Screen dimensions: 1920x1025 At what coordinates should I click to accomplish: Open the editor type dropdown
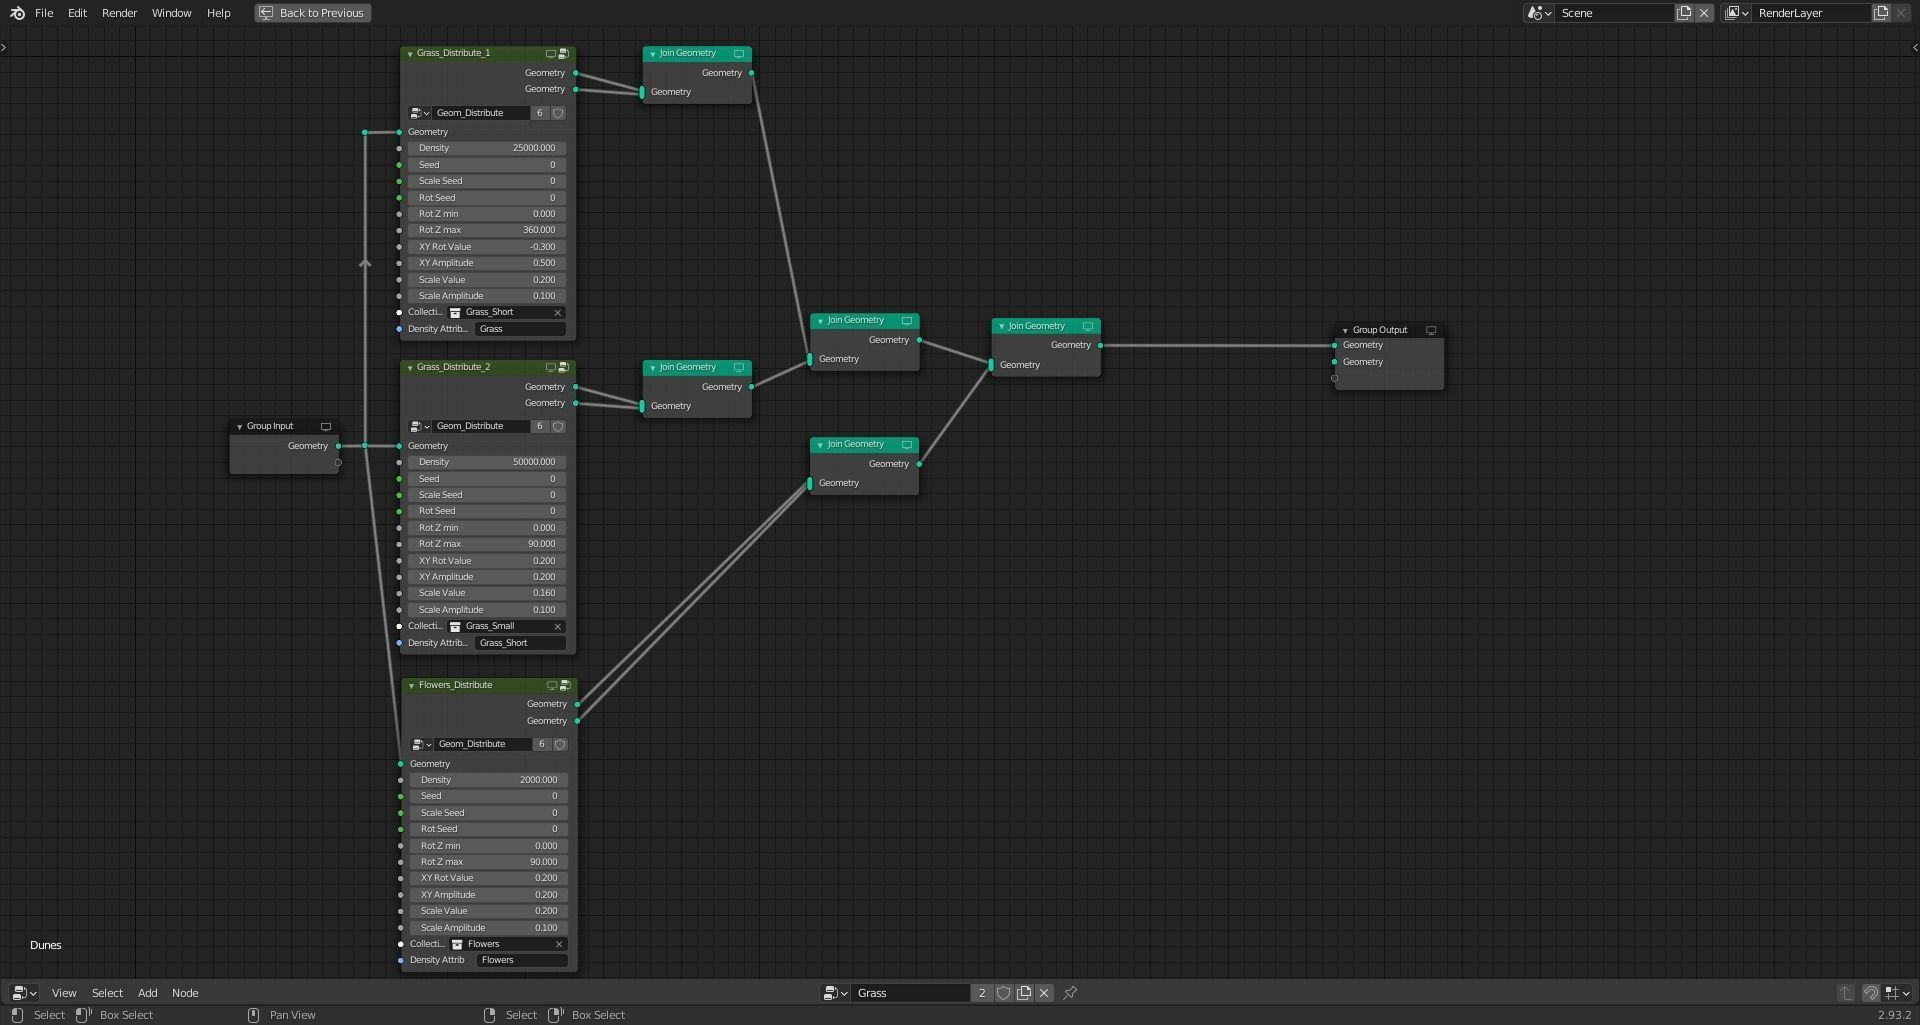(24, 993)
